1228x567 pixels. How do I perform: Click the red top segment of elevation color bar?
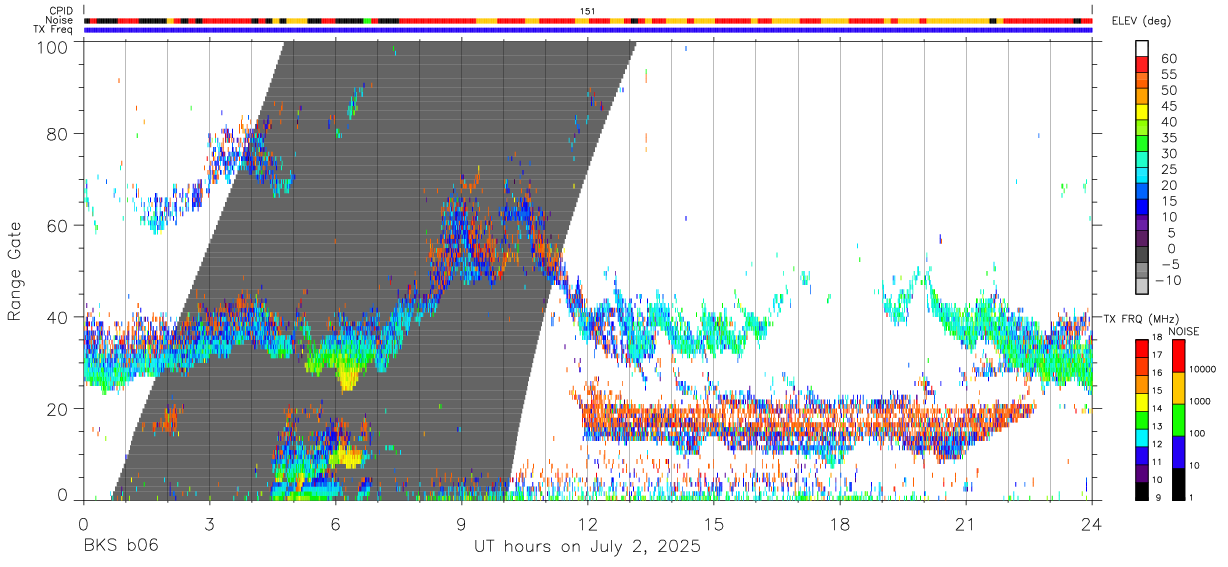pyautogui.click(x=1143, y=65)
